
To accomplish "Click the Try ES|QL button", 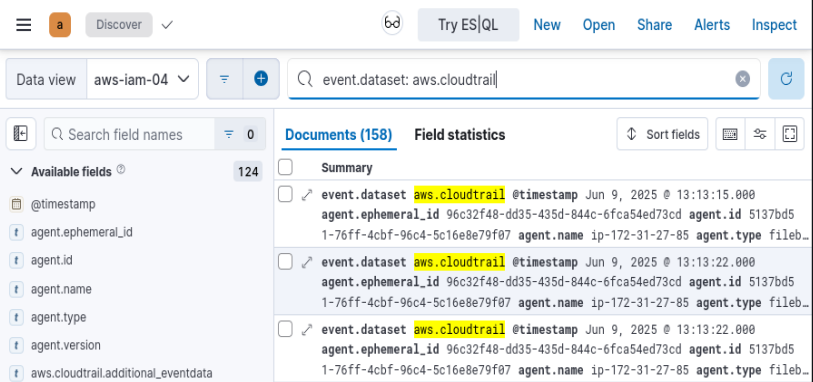I will pos(468,25).
